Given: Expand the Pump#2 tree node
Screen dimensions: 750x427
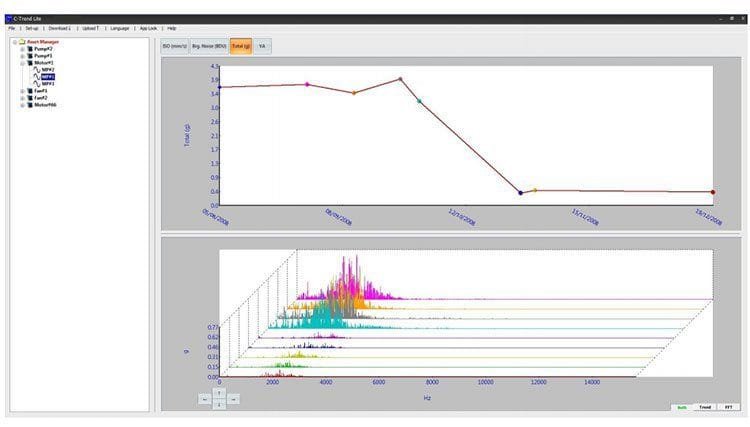Looking at the screenshot, I should (21, 48).
